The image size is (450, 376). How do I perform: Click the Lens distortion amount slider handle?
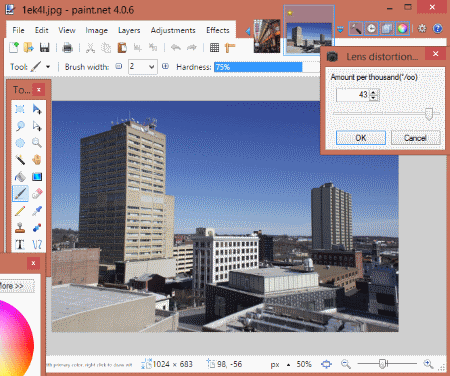(429, 114)
